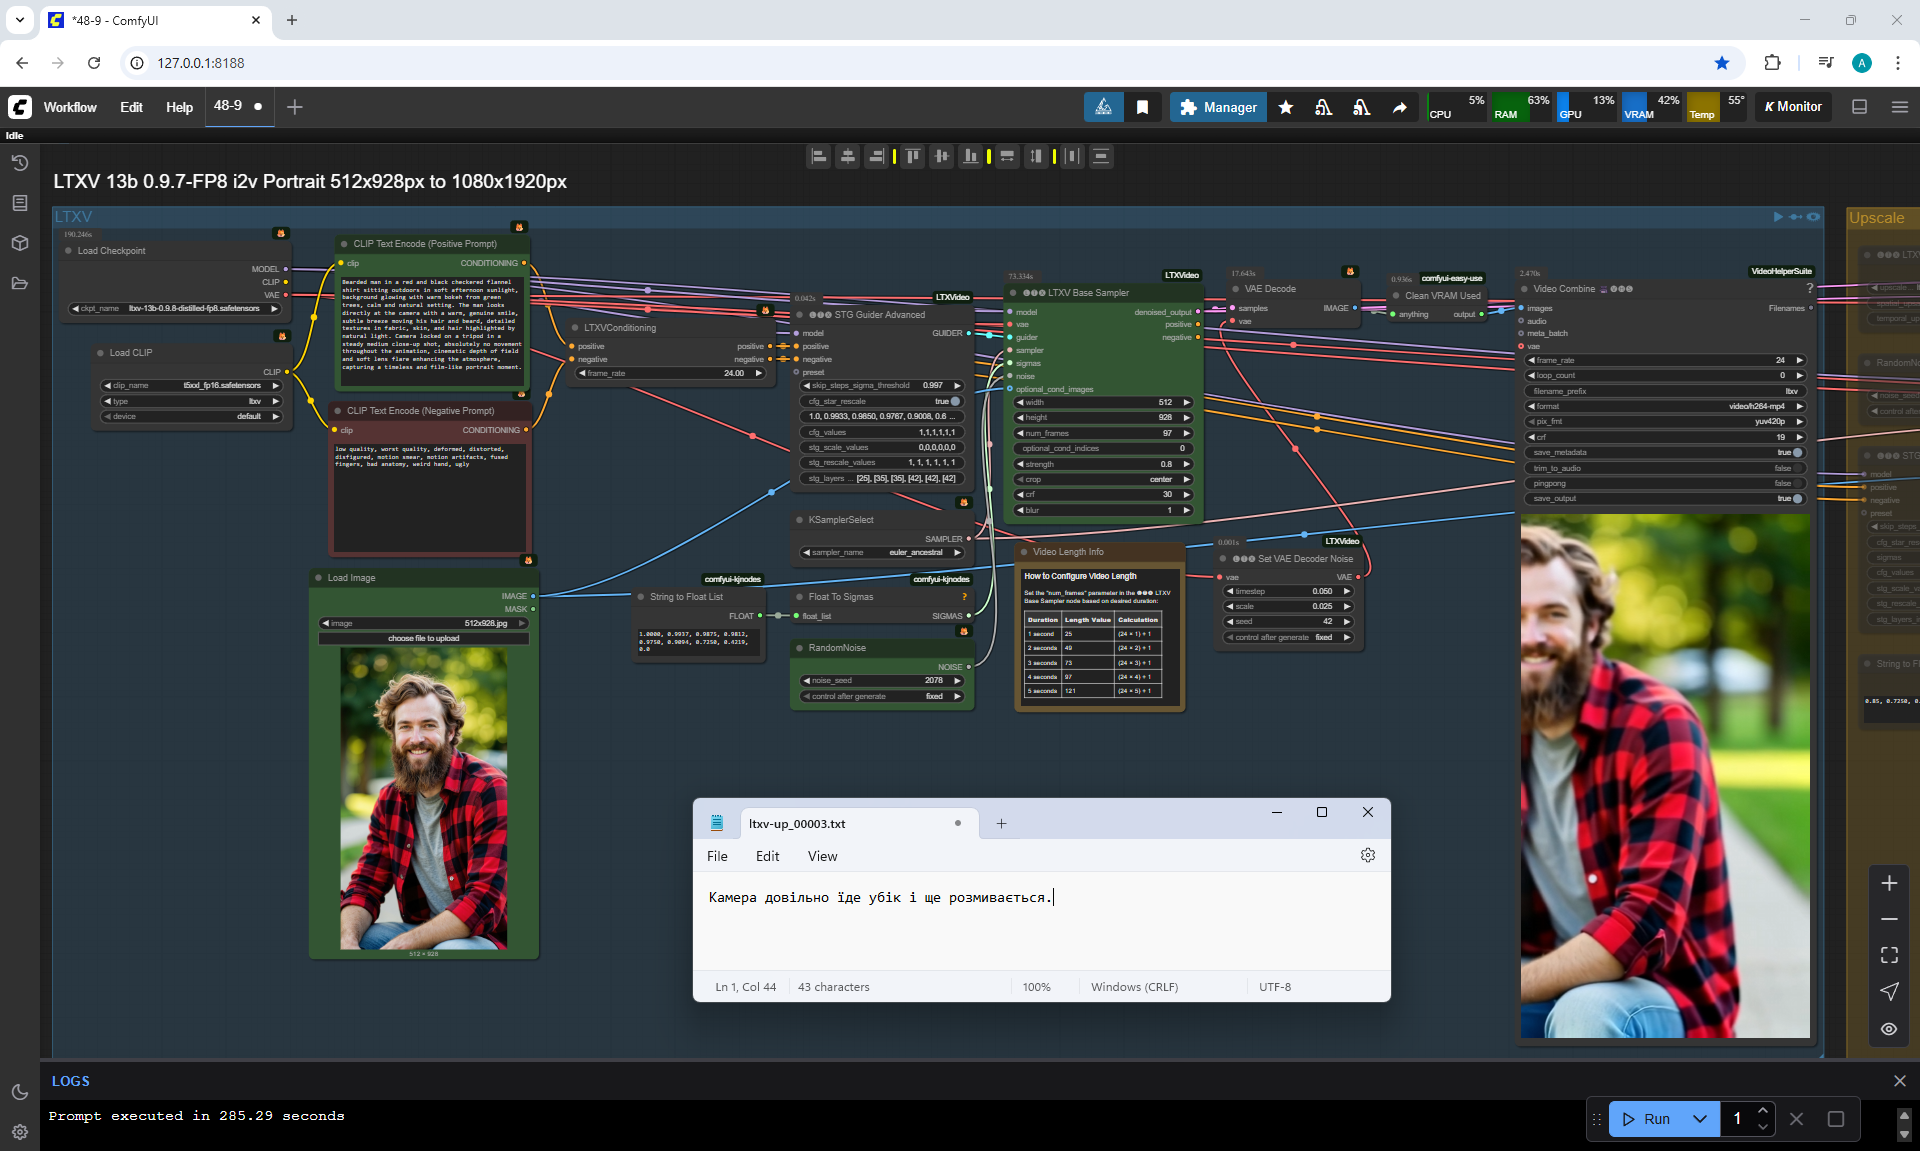The width and height of the screenshot is (1920, 1151).
Task: Open sampler_name dropdown in KSamplerSelect
Action: pos(881,552)
